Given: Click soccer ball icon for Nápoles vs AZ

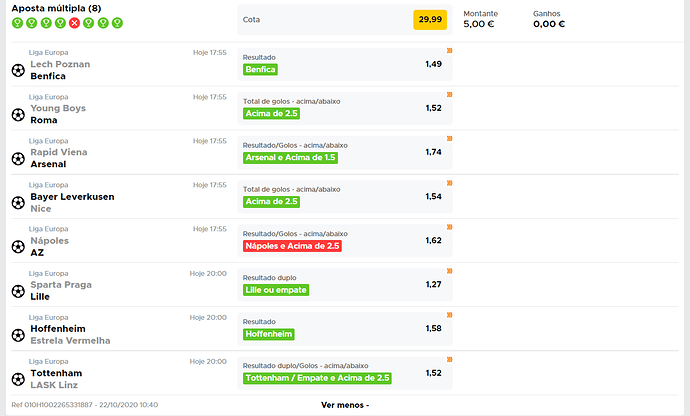Looking at the screenshot, I should tap(18, 247).
